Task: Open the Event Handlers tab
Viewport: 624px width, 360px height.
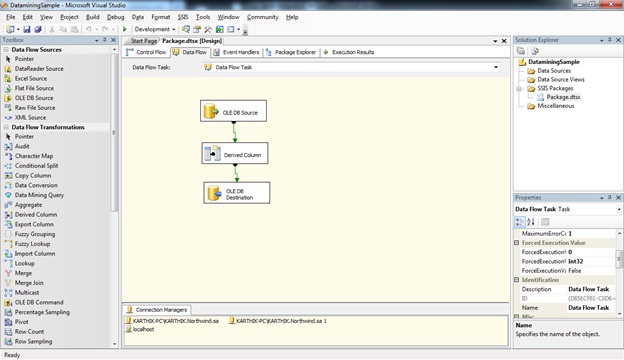Action: [236, 52]
